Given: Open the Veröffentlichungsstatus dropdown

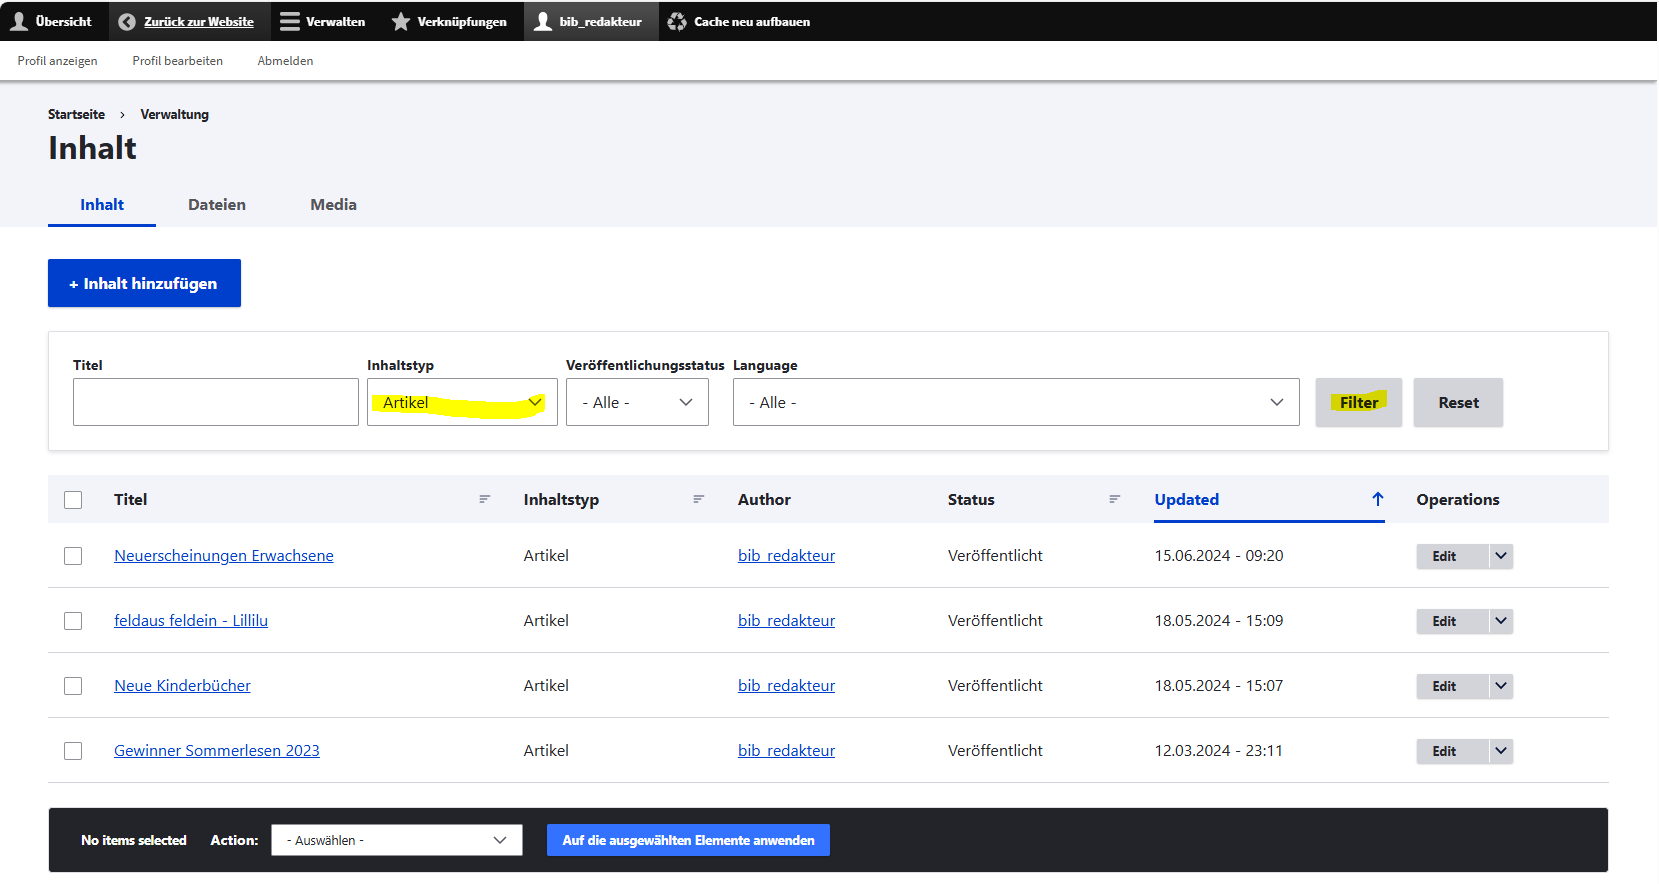Looking at the screenshot, I should (637, 402).
